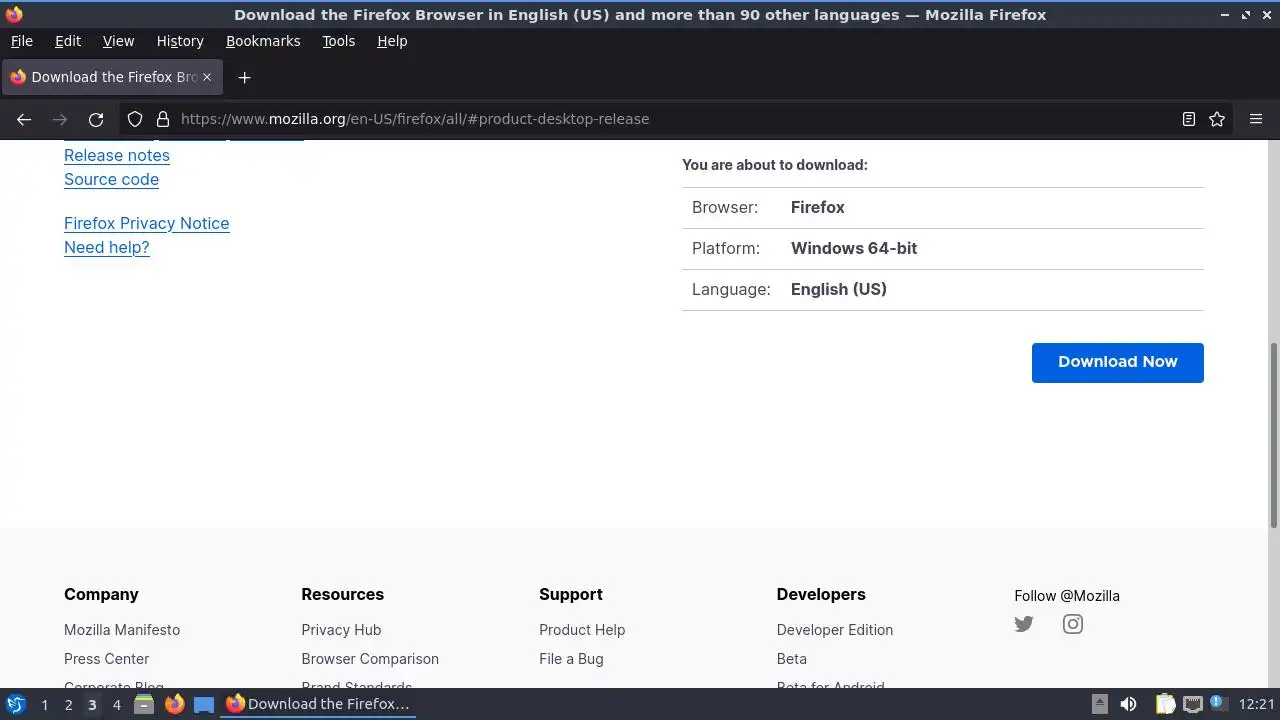Viewport: 1280px width, 720px height.
Task: Click the Download Now button
Action: click(x=1117, y=362)
